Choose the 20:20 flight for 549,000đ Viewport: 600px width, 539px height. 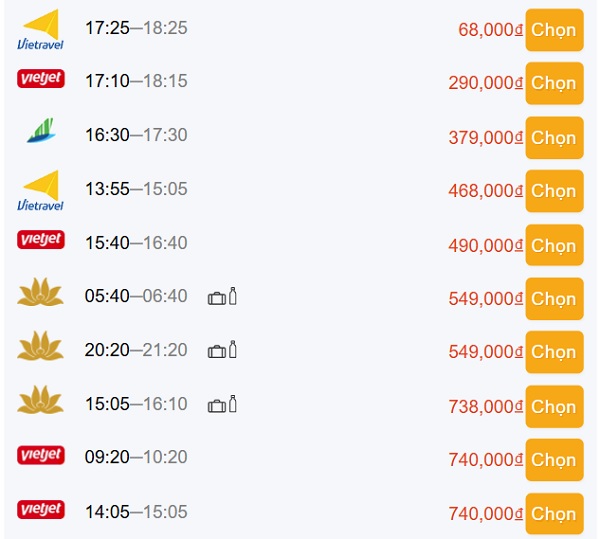pos(554,352)
